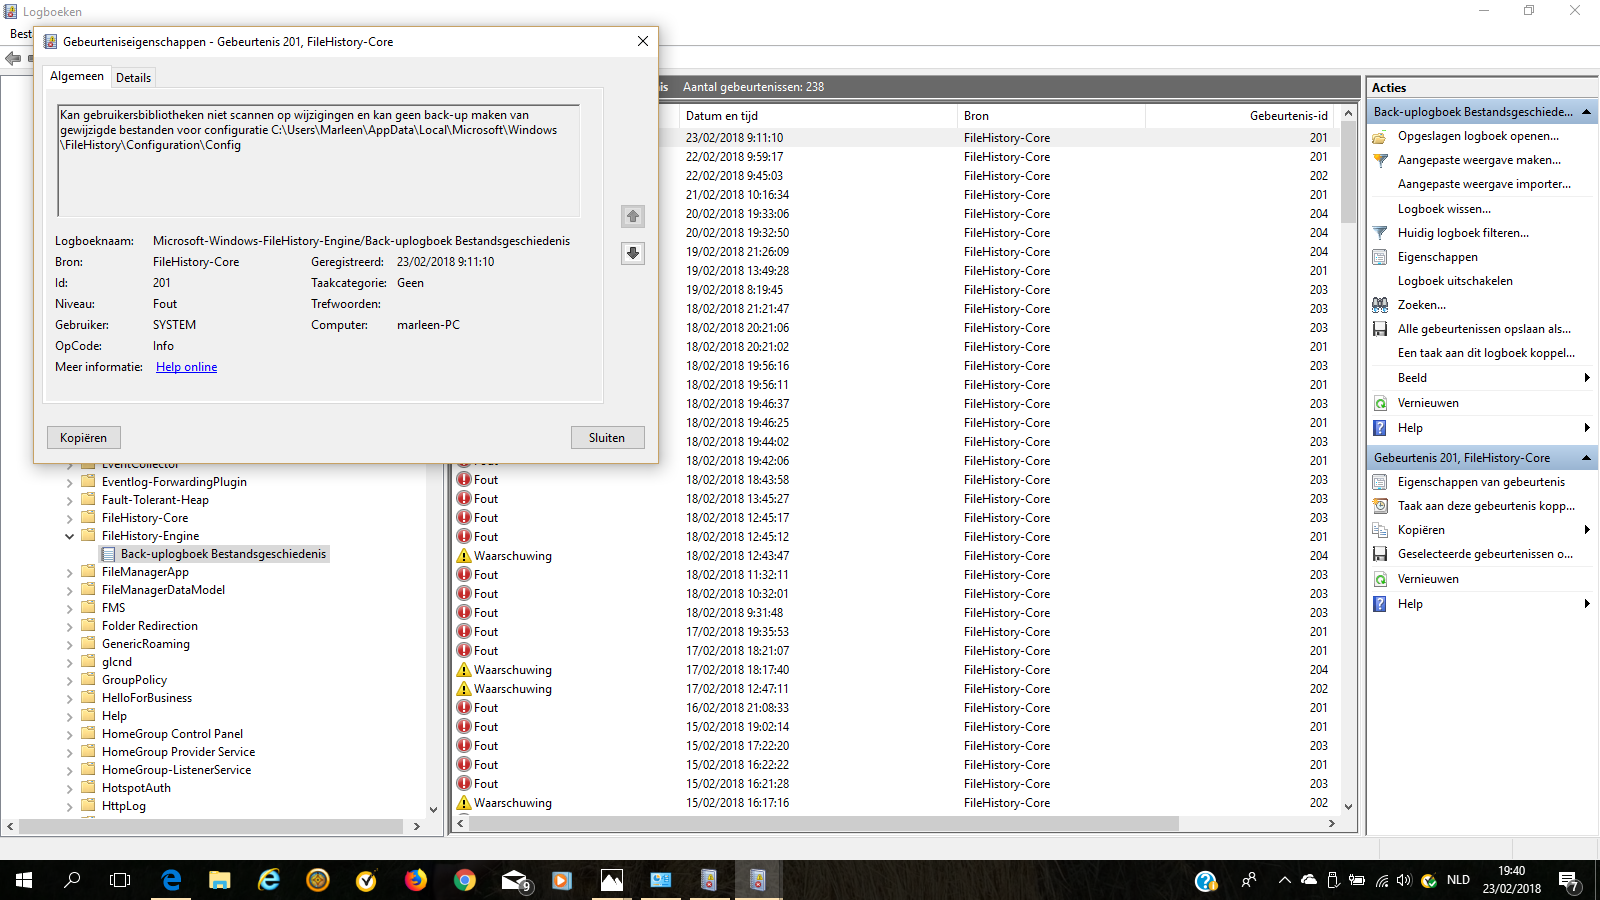Click the NLD language indicator in the taskbar

click(x=1458, y=880)
